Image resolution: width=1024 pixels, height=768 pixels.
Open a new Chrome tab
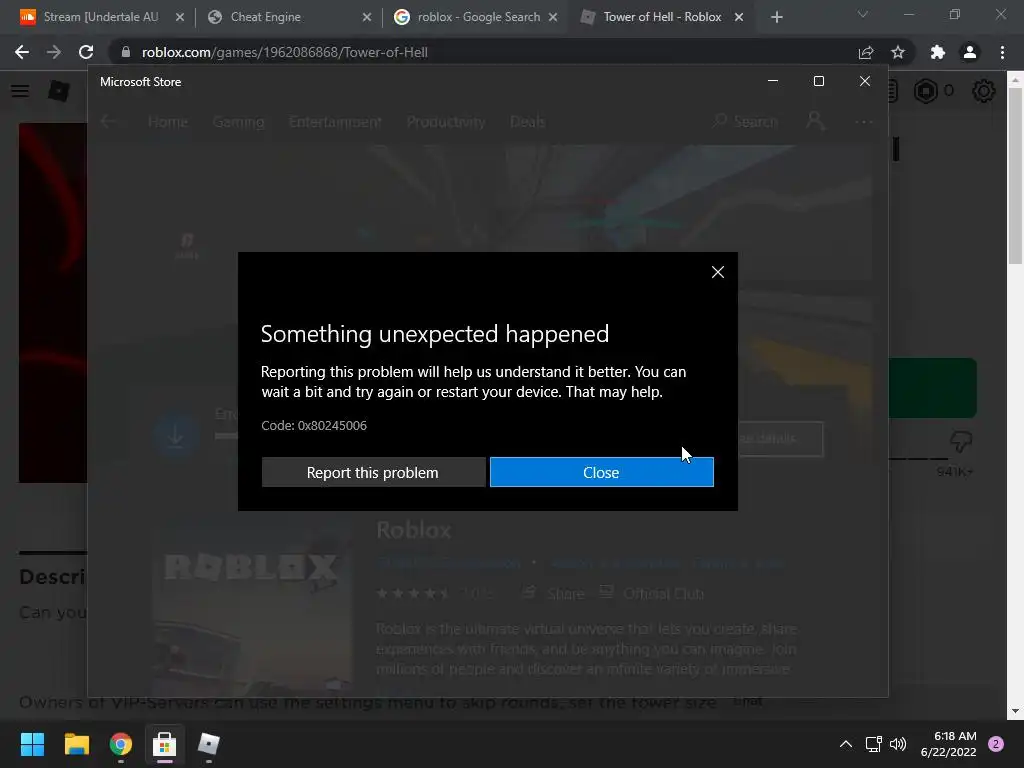click(776, 17)
